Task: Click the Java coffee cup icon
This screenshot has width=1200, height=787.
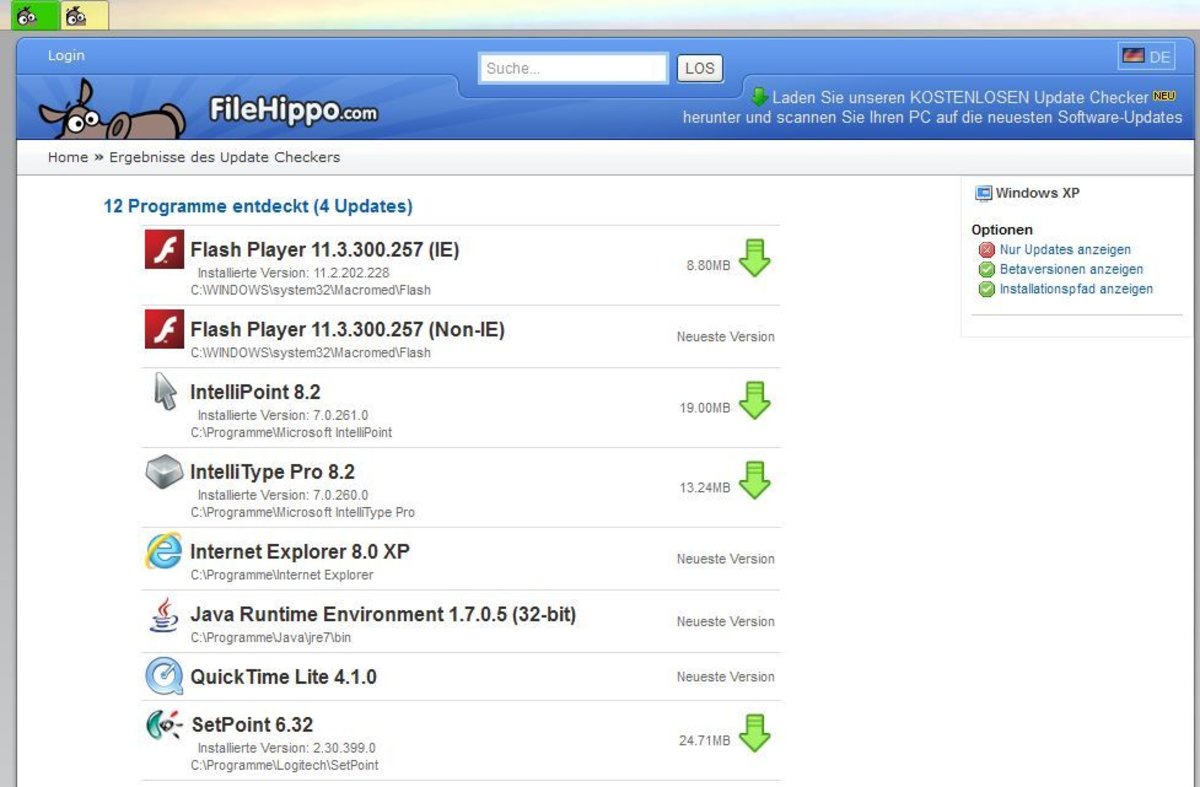Action: (164, 614)
